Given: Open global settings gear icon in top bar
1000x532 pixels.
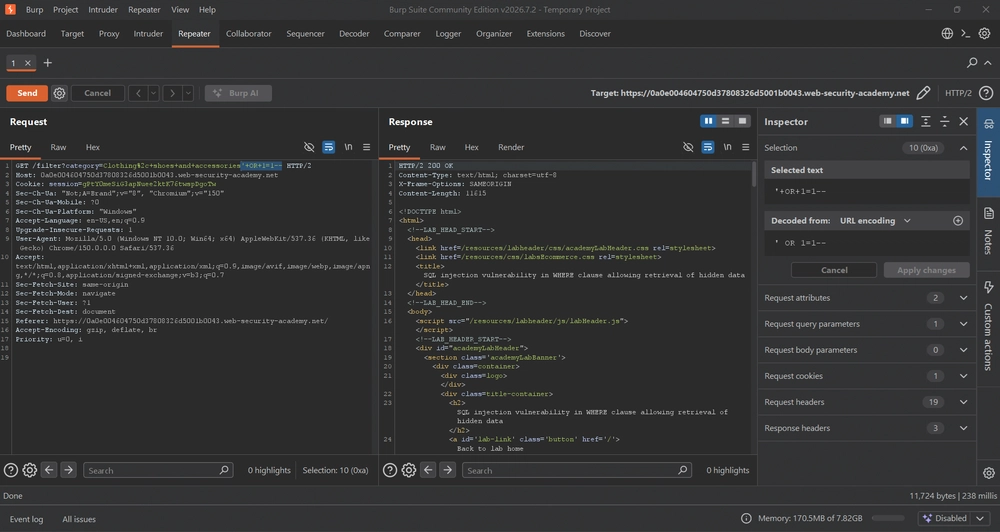Looking at the screenshot, I should 985,34.
